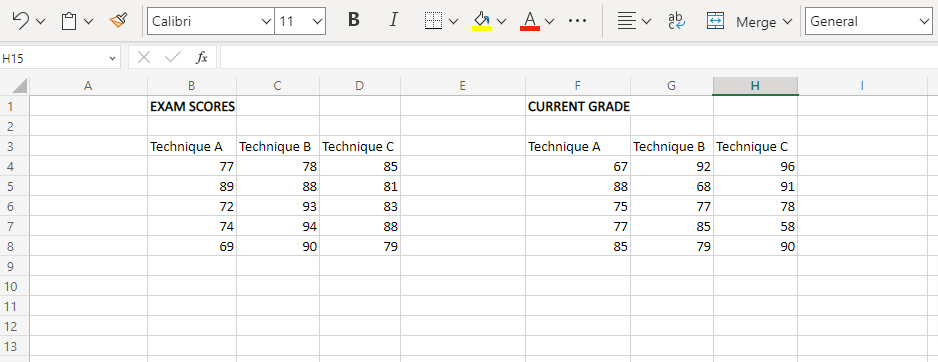Viewport: 938px width, 362px height.
Task: Click the confirm checkmark in formula bar
Action: point(173,57)
